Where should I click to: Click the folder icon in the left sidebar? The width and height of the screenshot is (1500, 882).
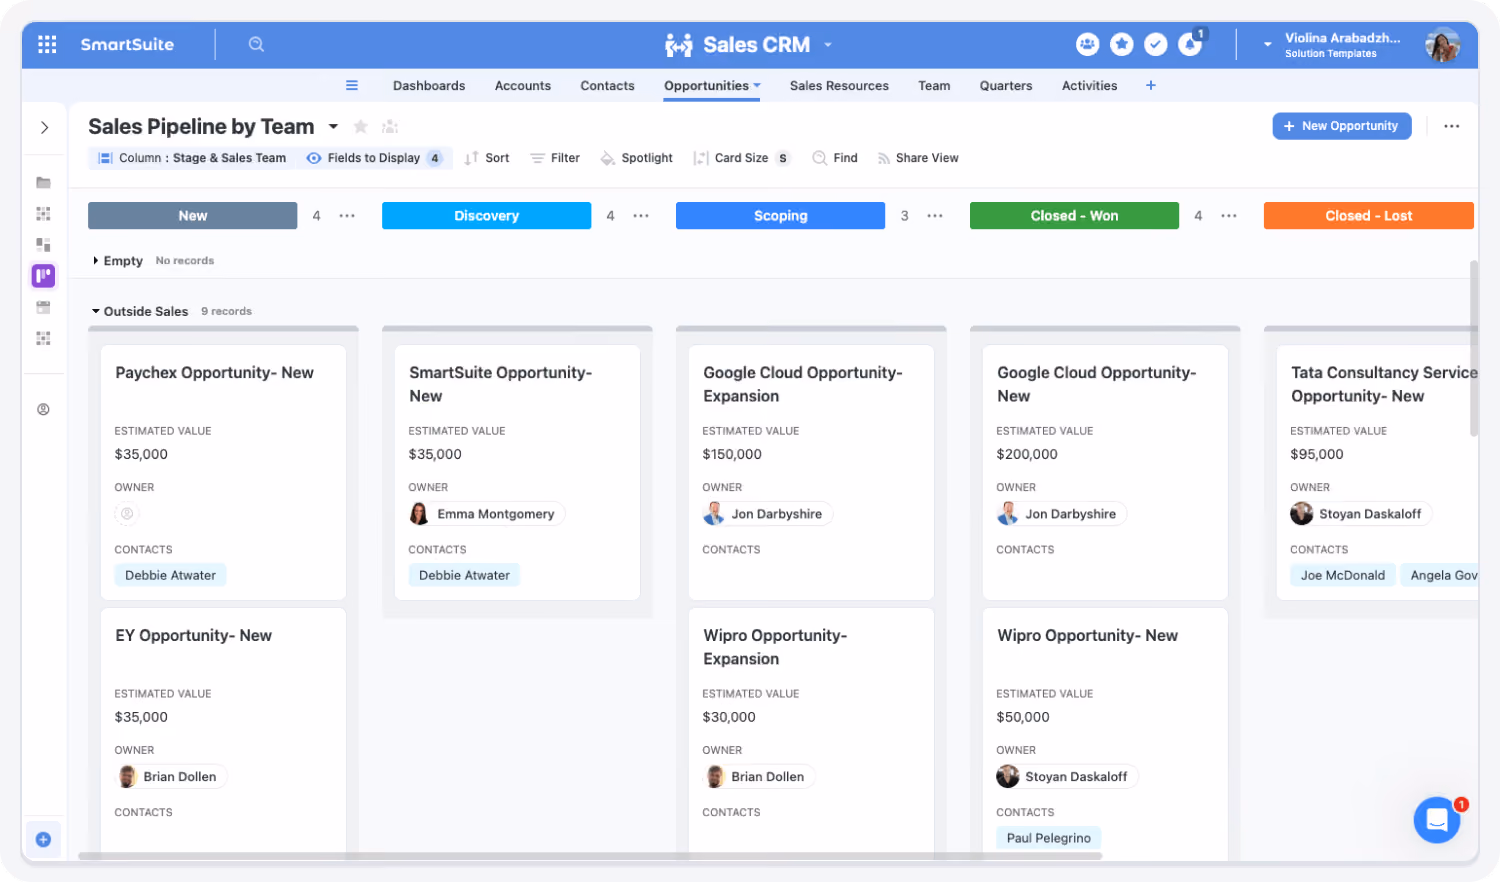(x=43, y=183)
